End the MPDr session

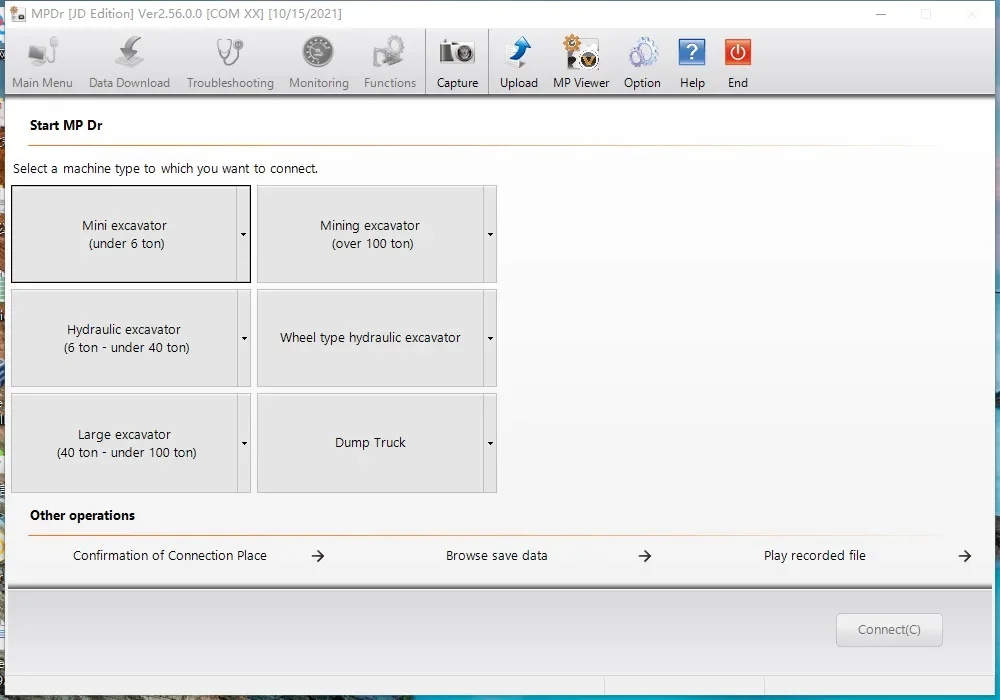pos(737,60)
